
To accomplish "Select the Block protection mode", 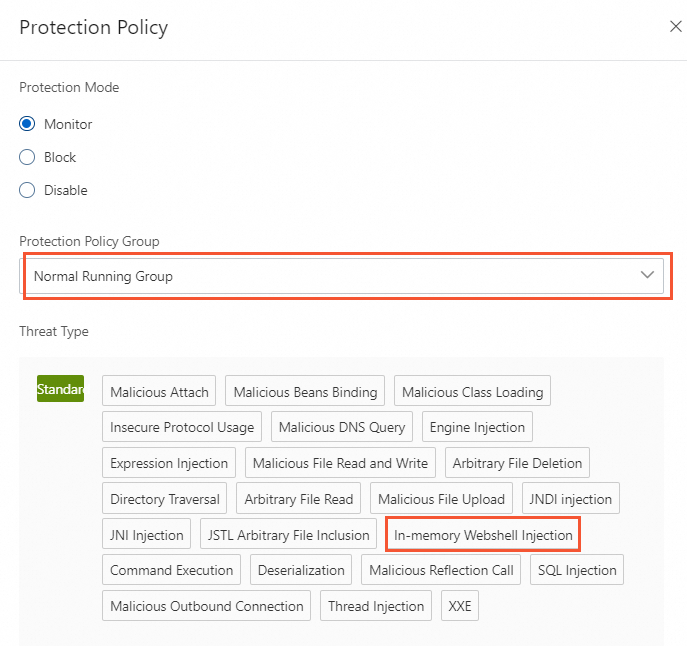I will 28,158.
